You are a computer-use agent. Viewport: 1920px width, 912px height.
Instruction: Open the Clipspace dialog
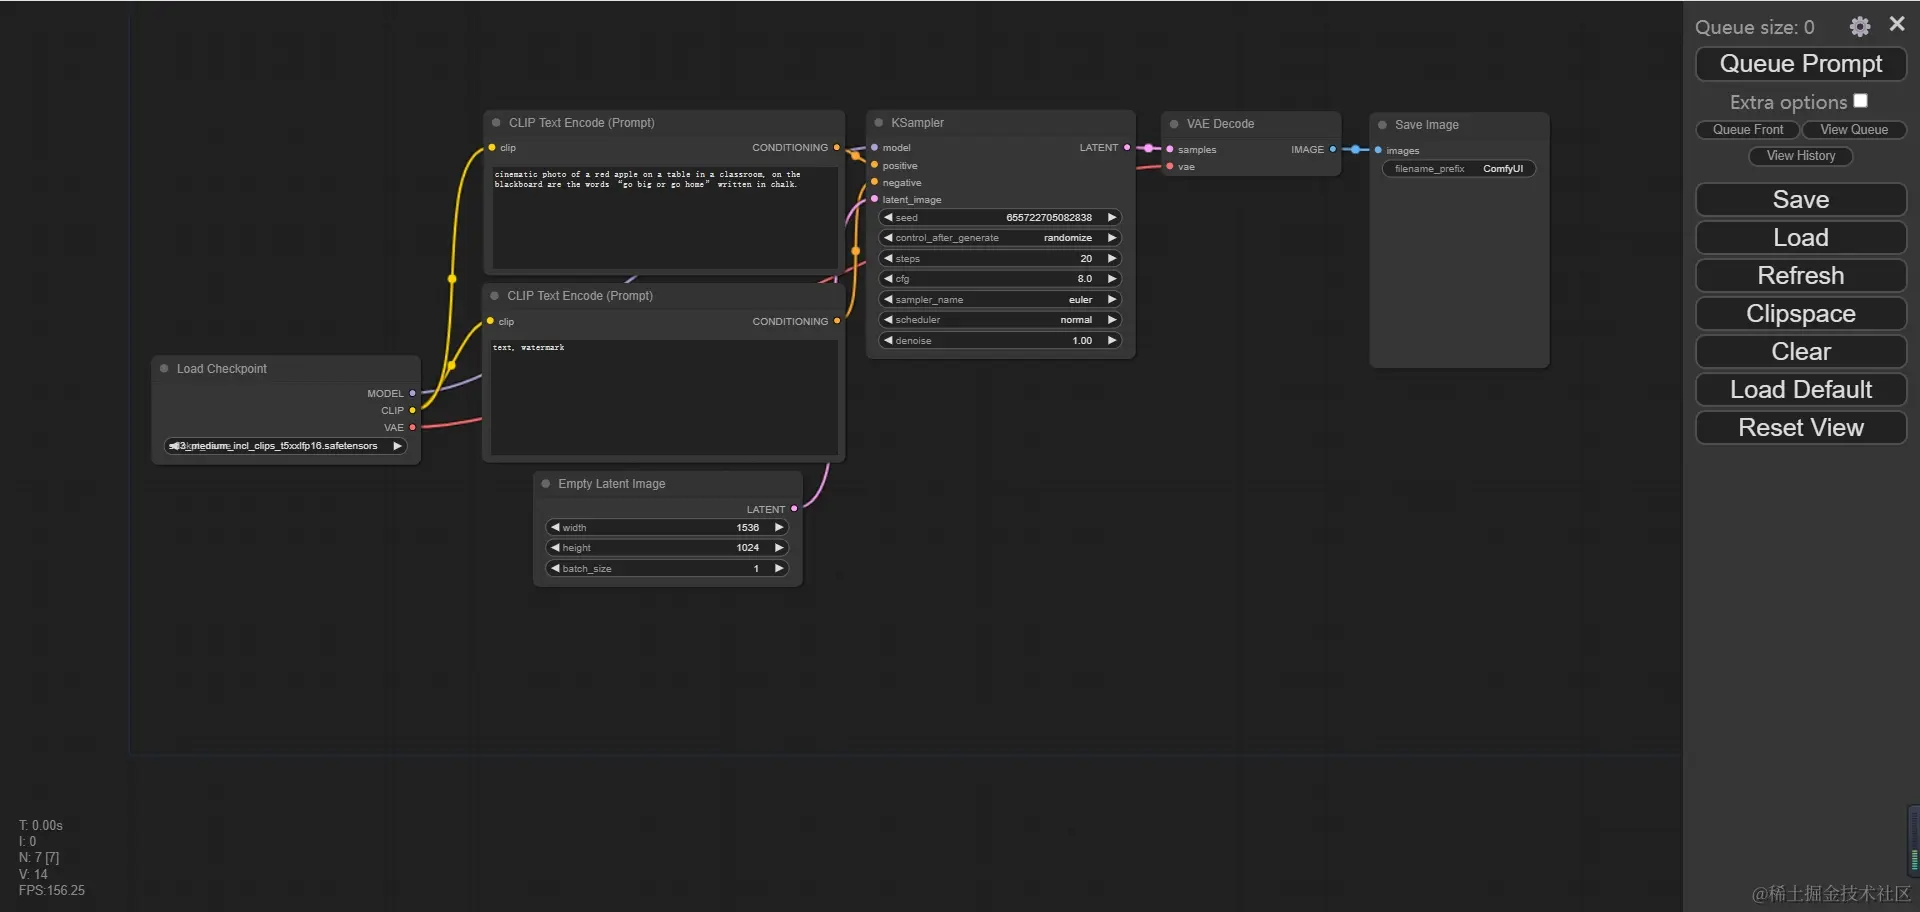(x=1801, y=314)
